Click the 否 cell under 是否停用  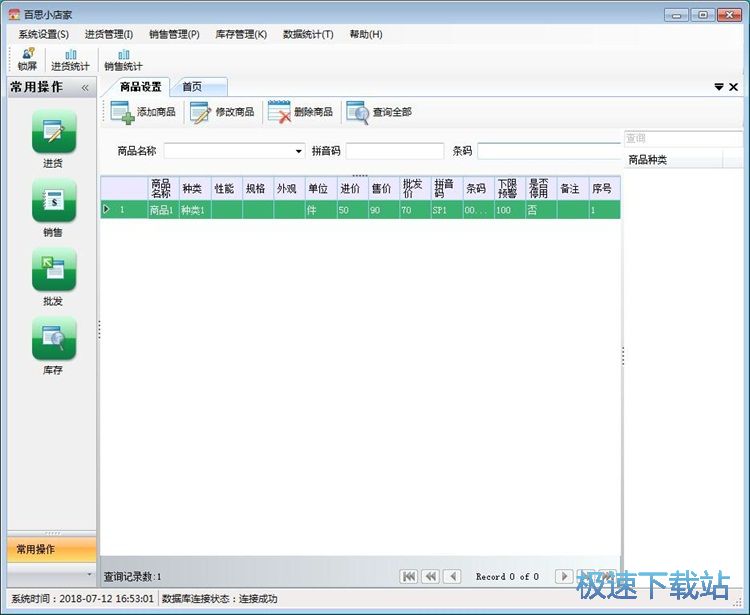click(541, 210)
